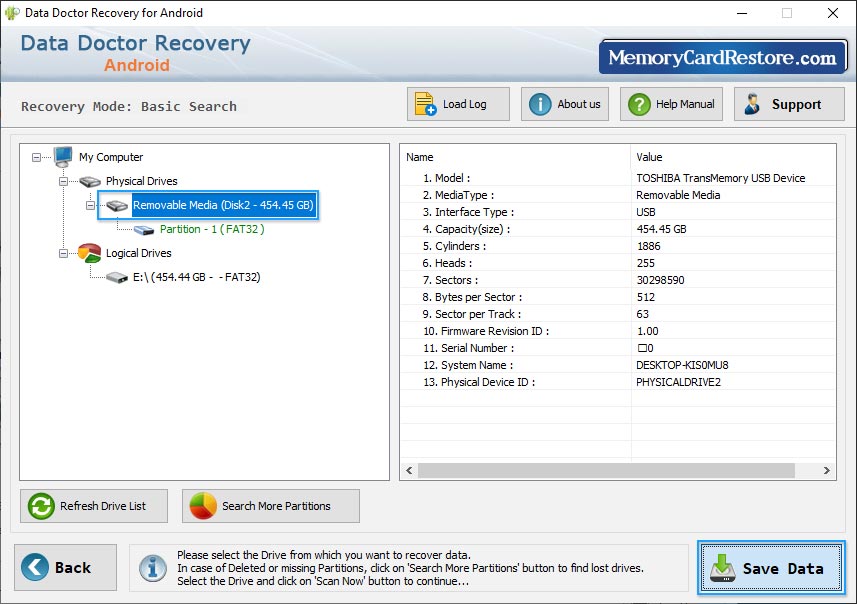The width and height of the screenshot is (857, 604).
Task: Collapse the Removable Media node
Action: (91, 206)
